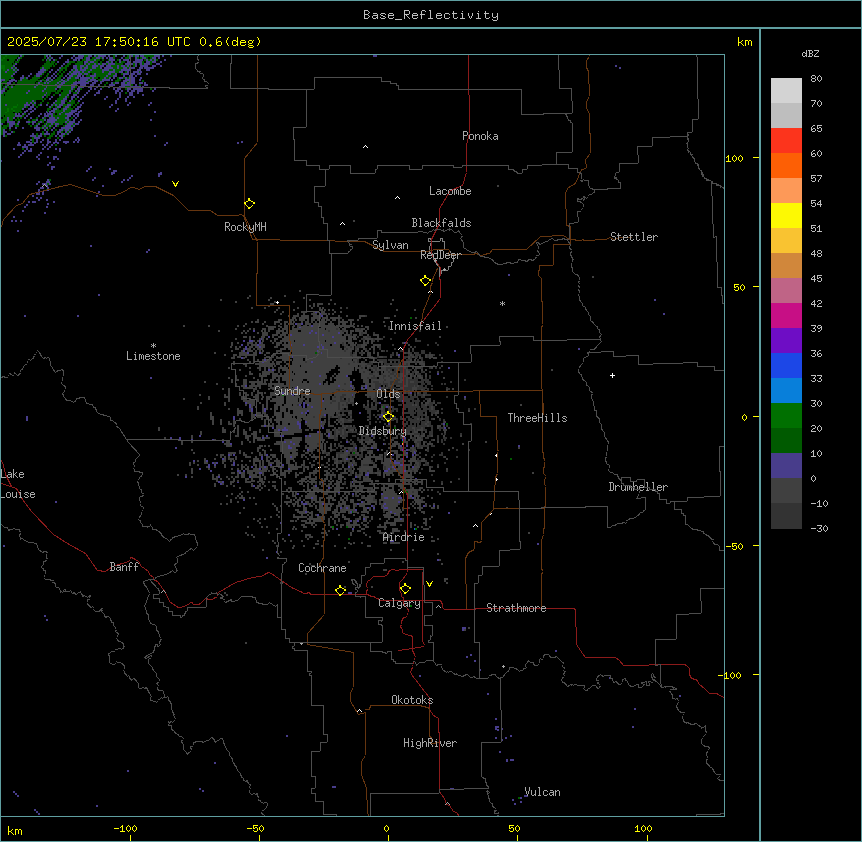Click the 80 dBZ legend value
Screen dimensions: 862x842
(x=816, y=79)
